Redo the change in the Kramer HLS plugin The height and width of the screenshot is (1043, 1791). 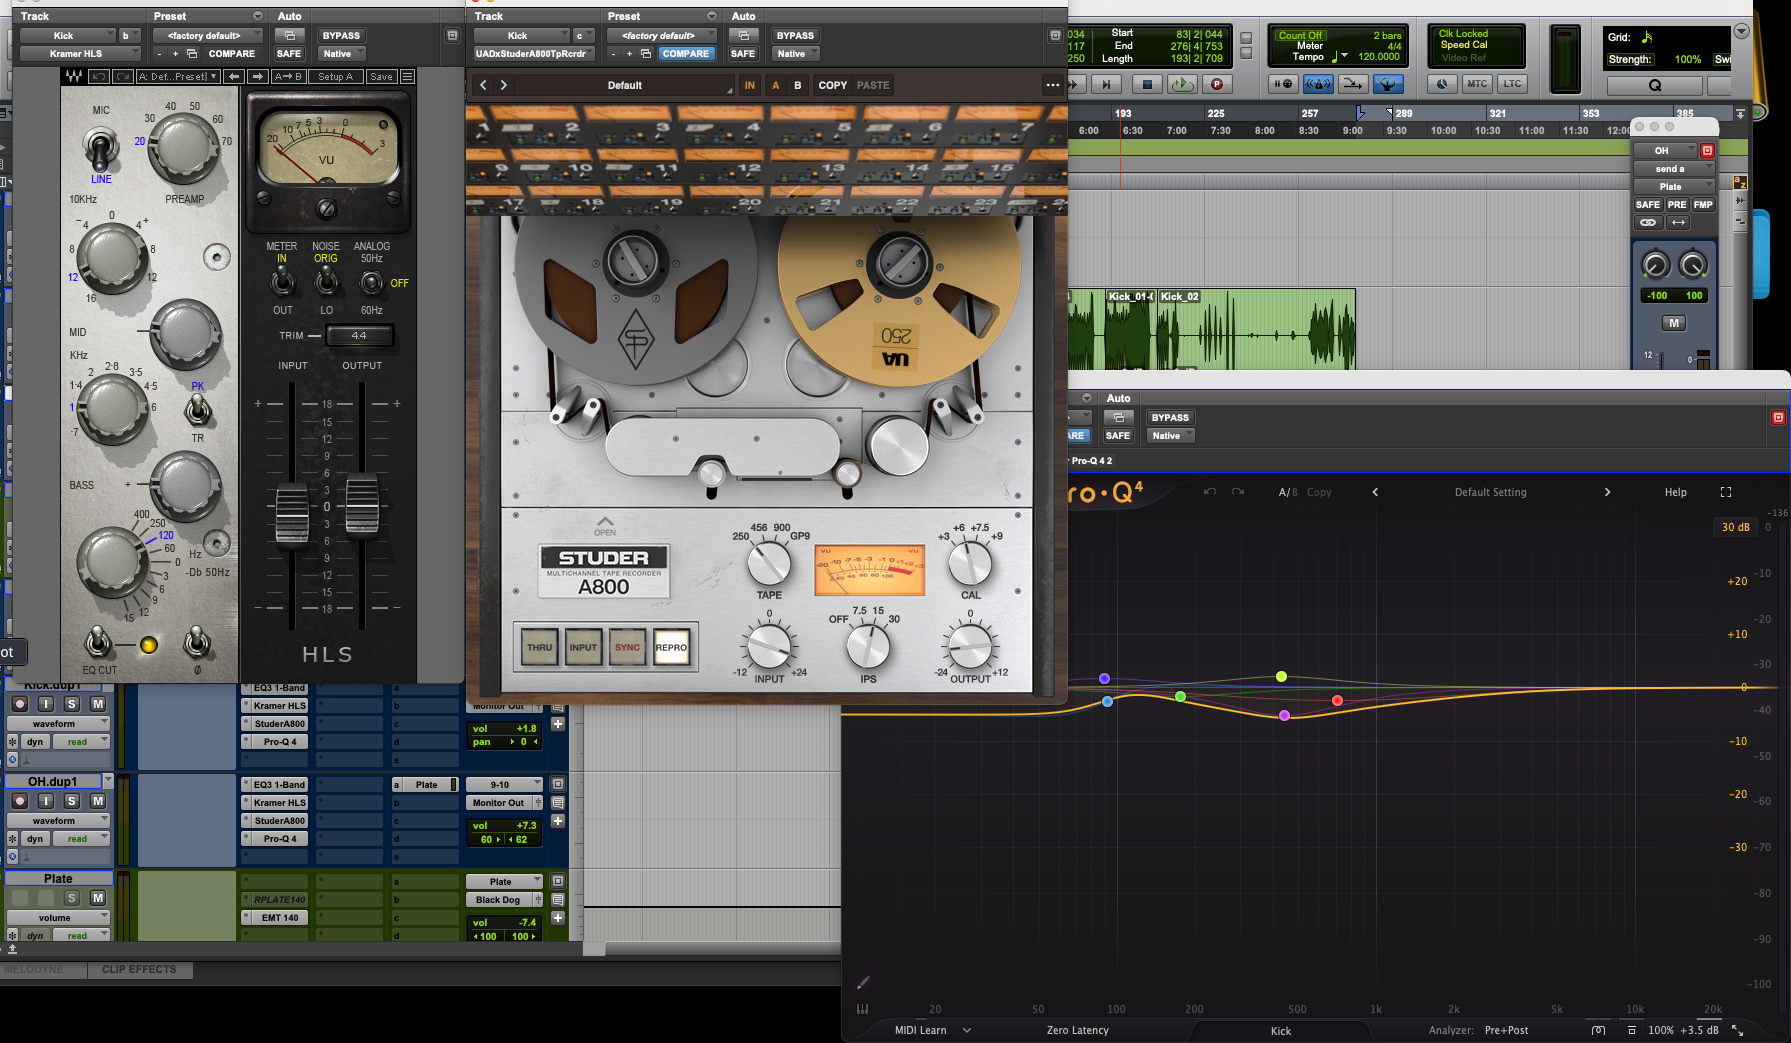(122, 77)
